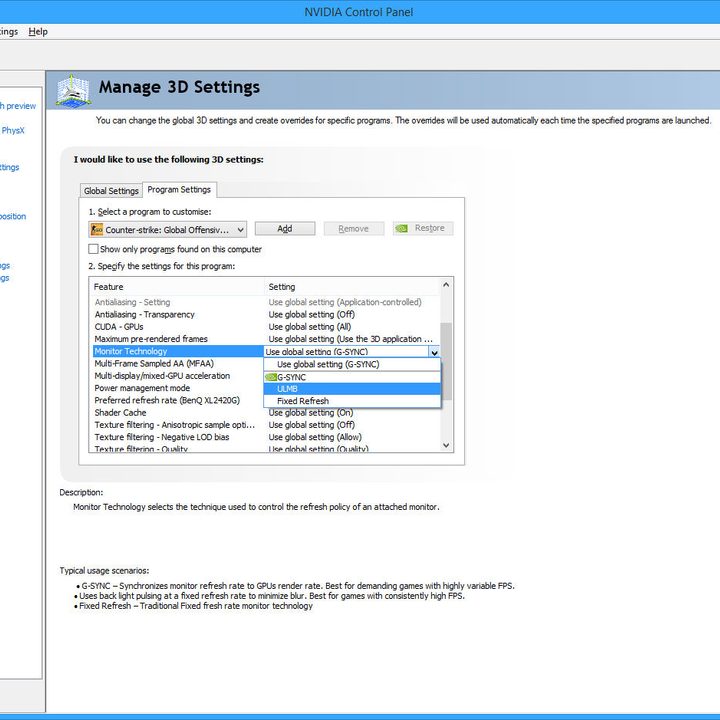Viewport: 720px width, 720px height.
Task: Select Antialiasing - Transparency row
Action: 266,315
